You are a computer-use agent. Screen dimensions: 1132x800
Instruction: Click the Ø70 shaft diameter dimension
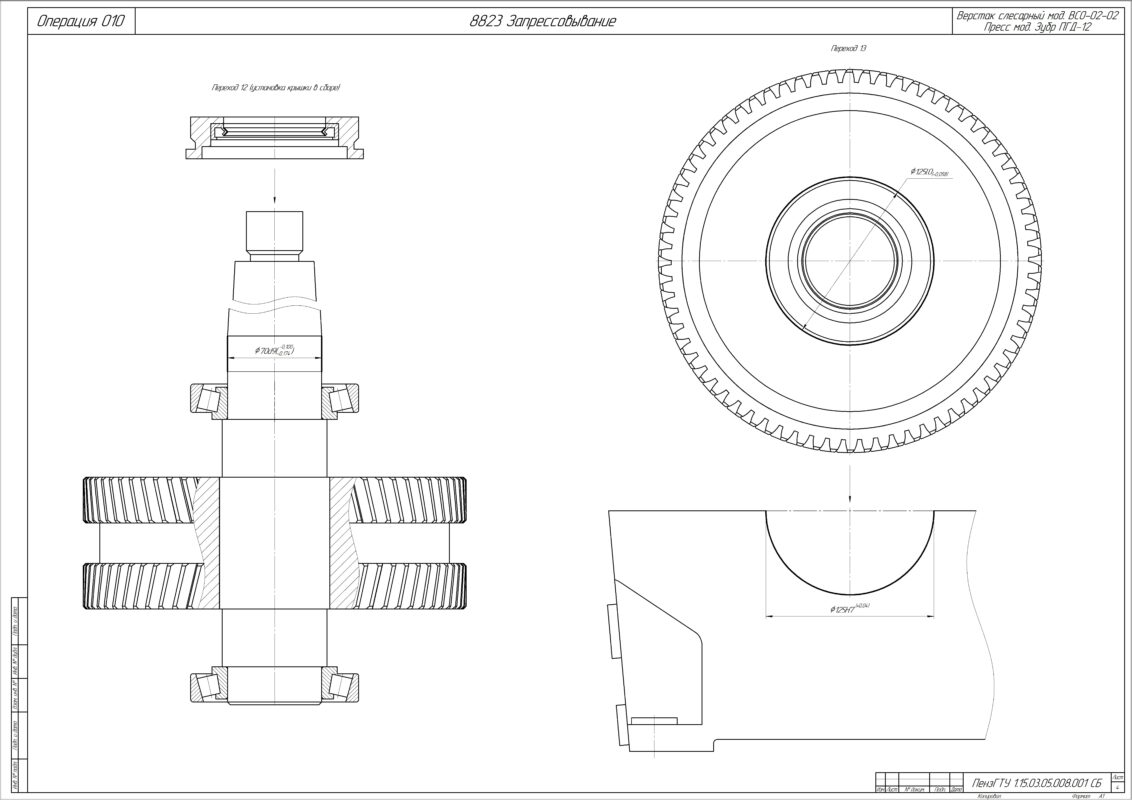point(276,350)
